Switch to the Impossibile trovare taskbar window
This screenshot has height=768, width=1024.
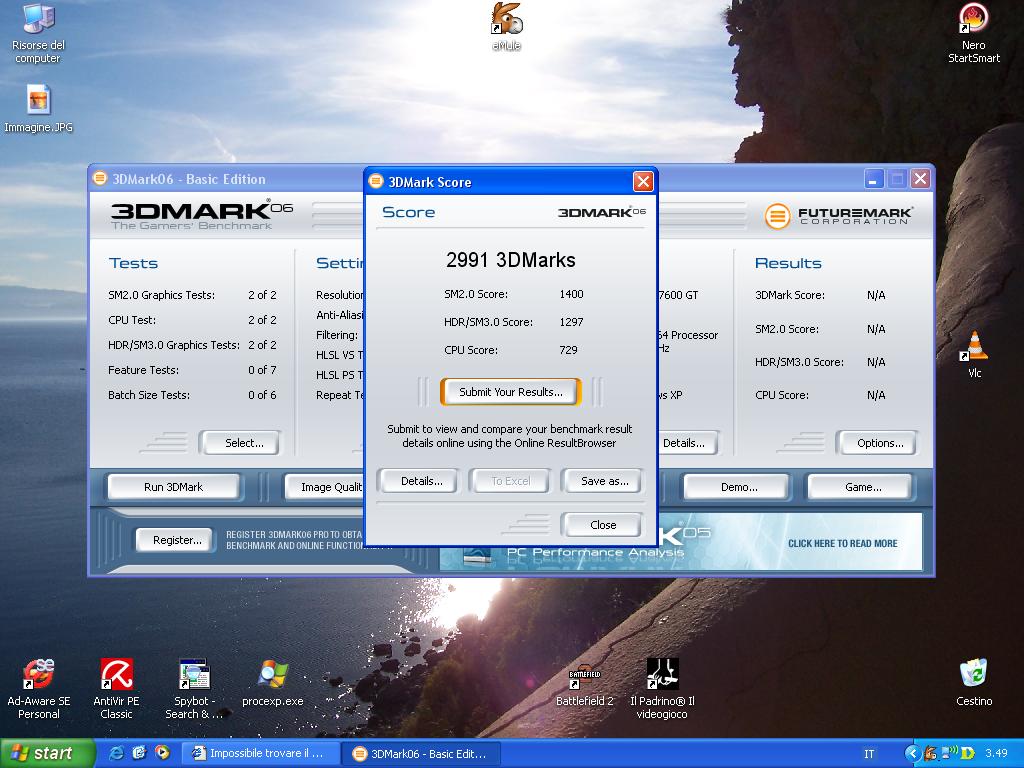259,754
